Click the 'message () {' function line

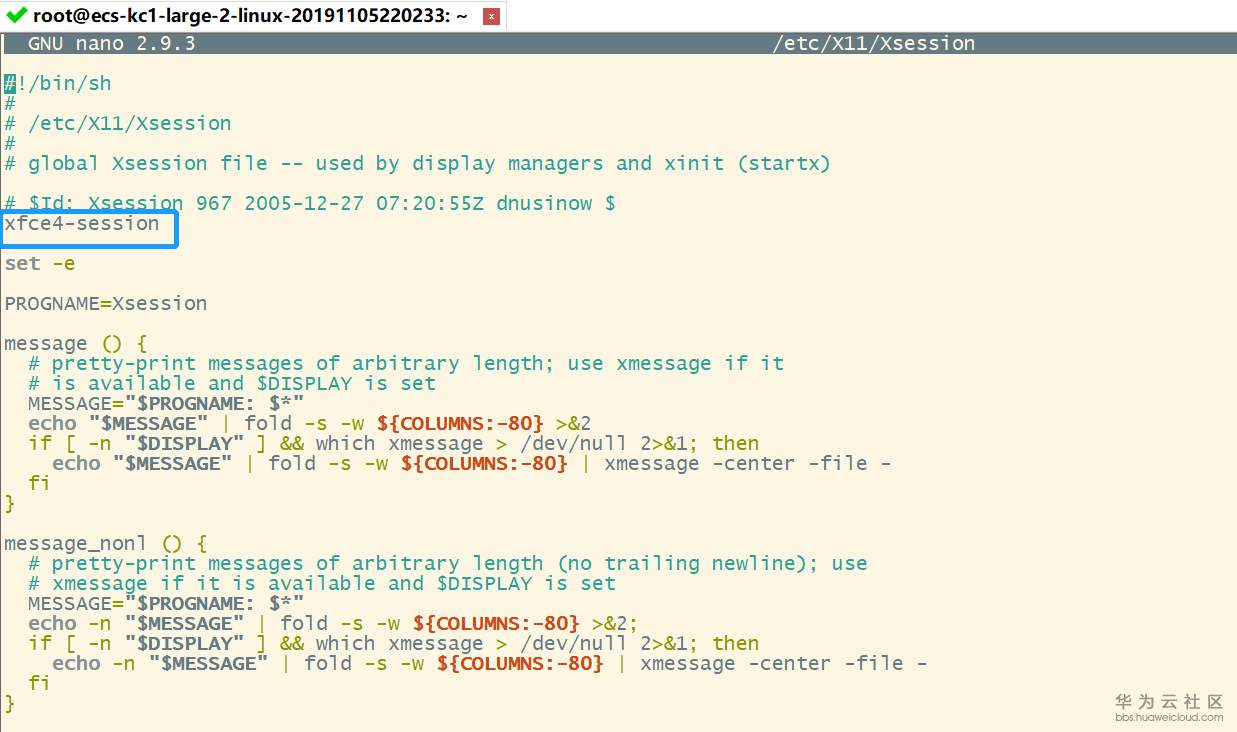tap(76, 343)
